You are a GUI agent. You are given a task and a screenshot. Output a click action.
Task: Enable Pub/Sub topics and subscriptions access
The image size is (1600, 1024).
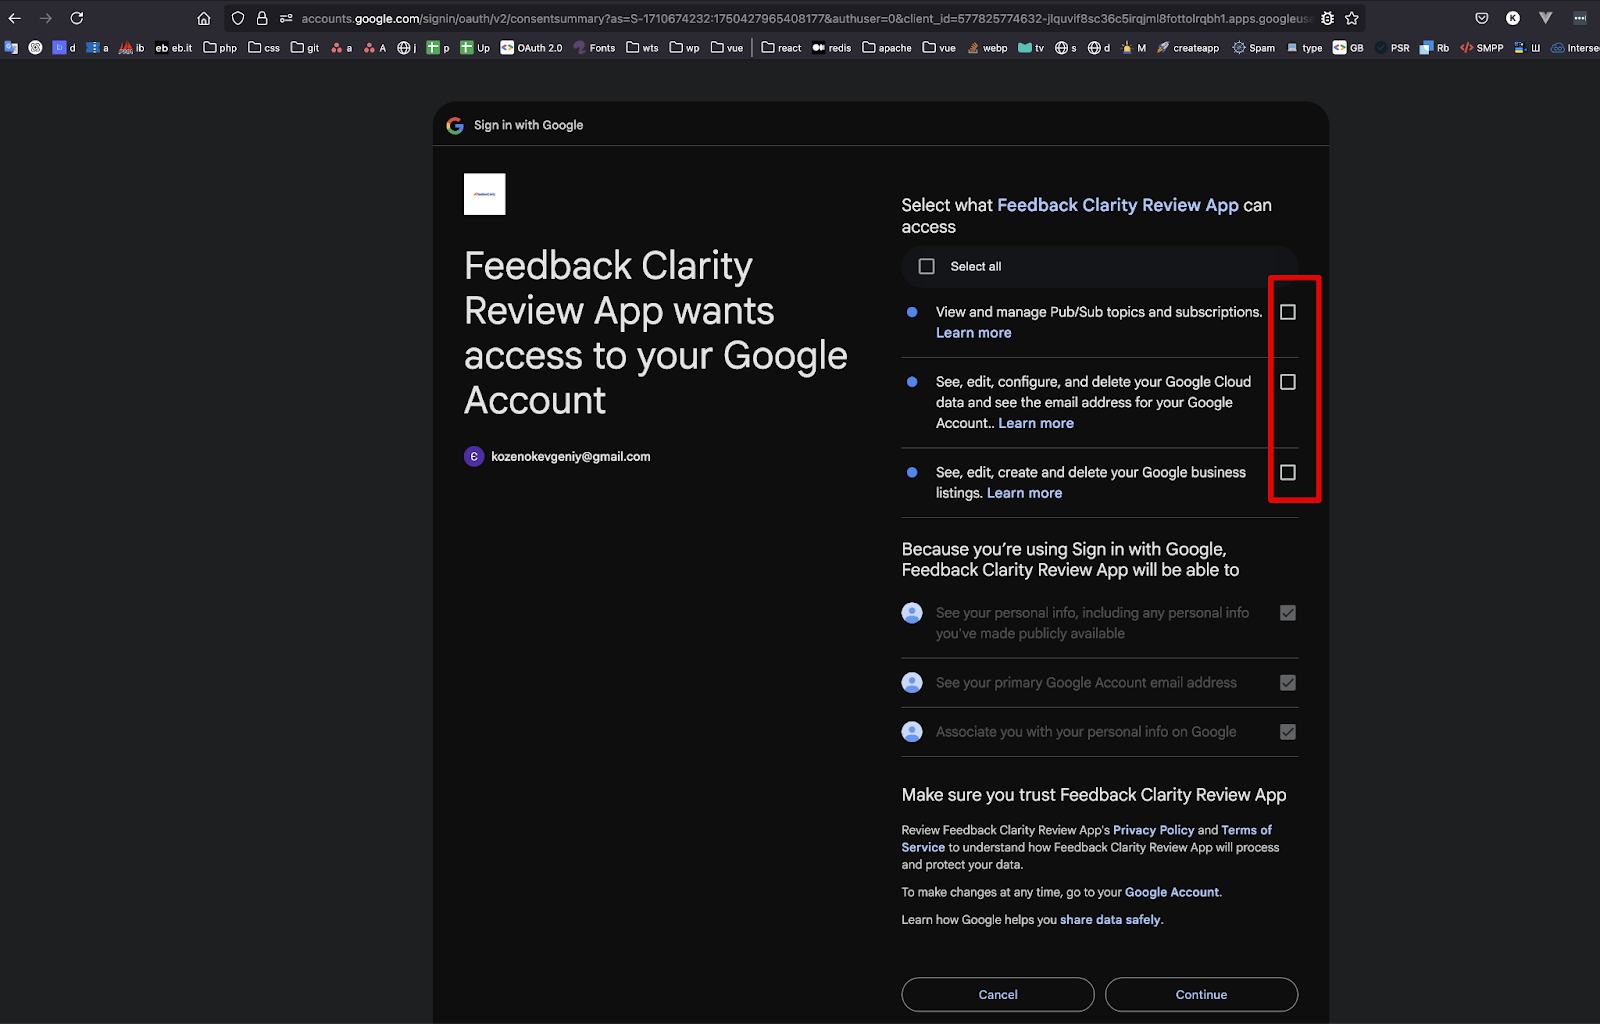coord(1288,313)
